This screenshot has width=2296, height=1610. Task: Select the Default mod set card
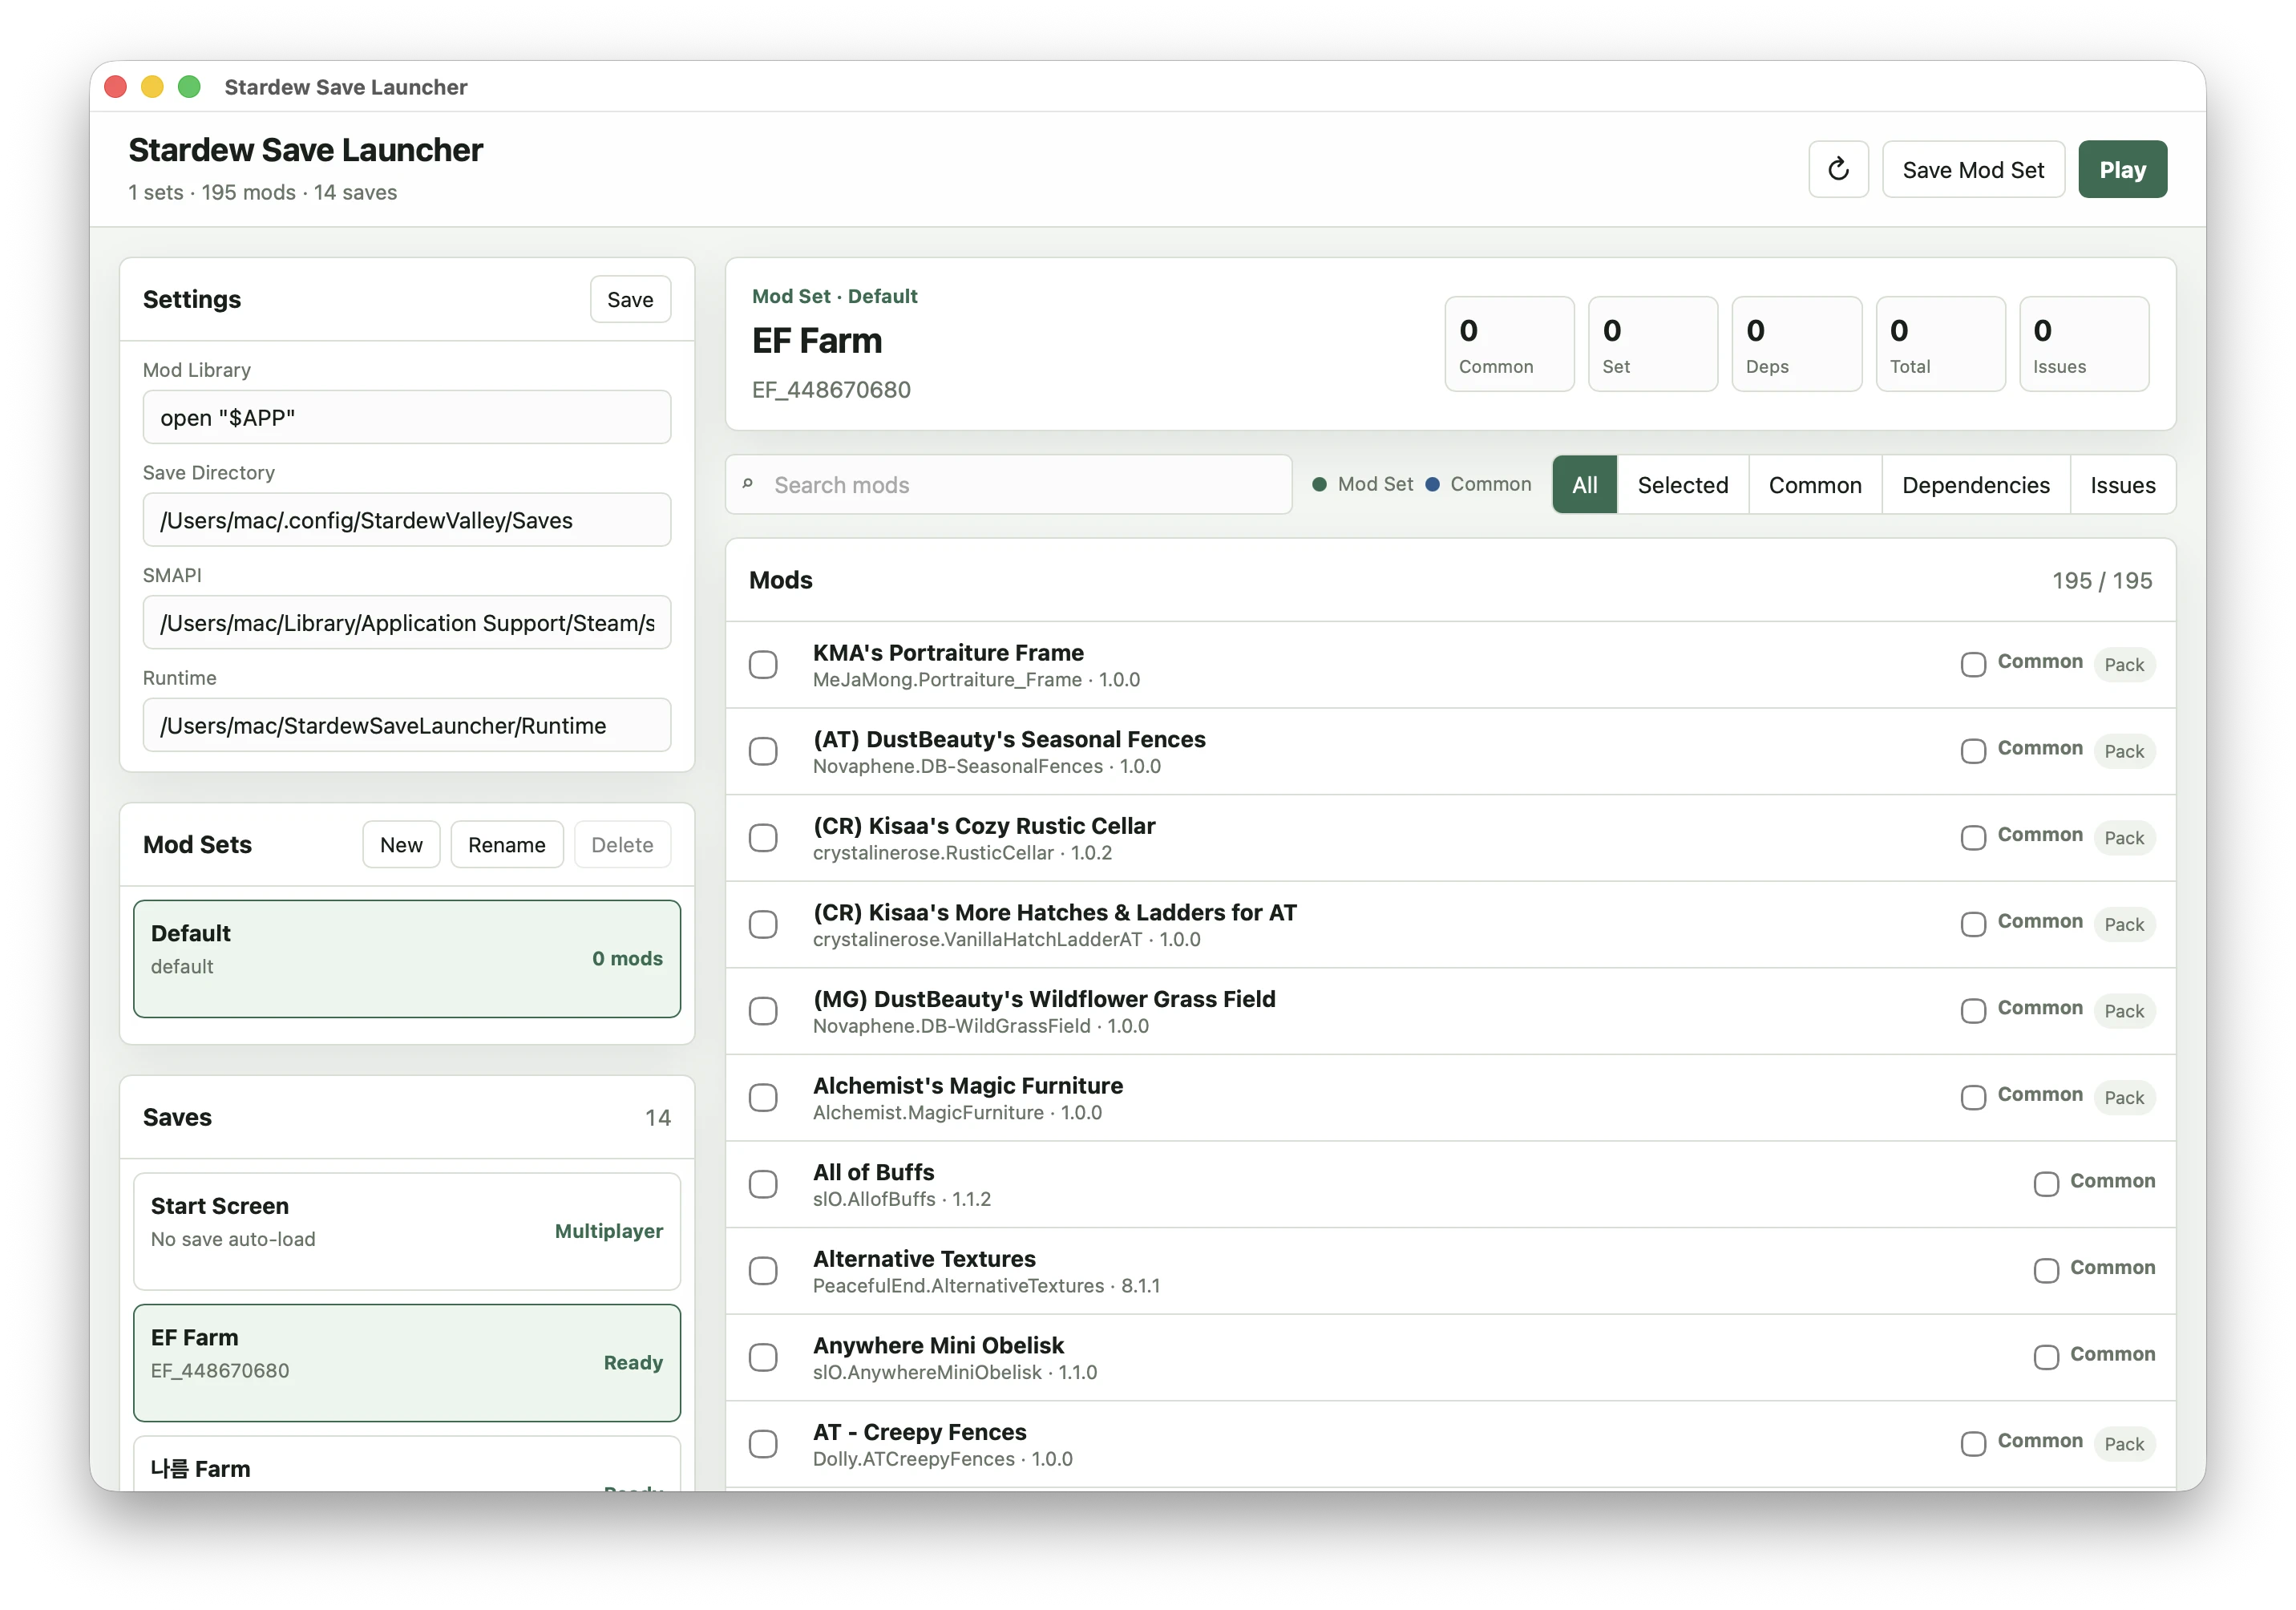406,958
